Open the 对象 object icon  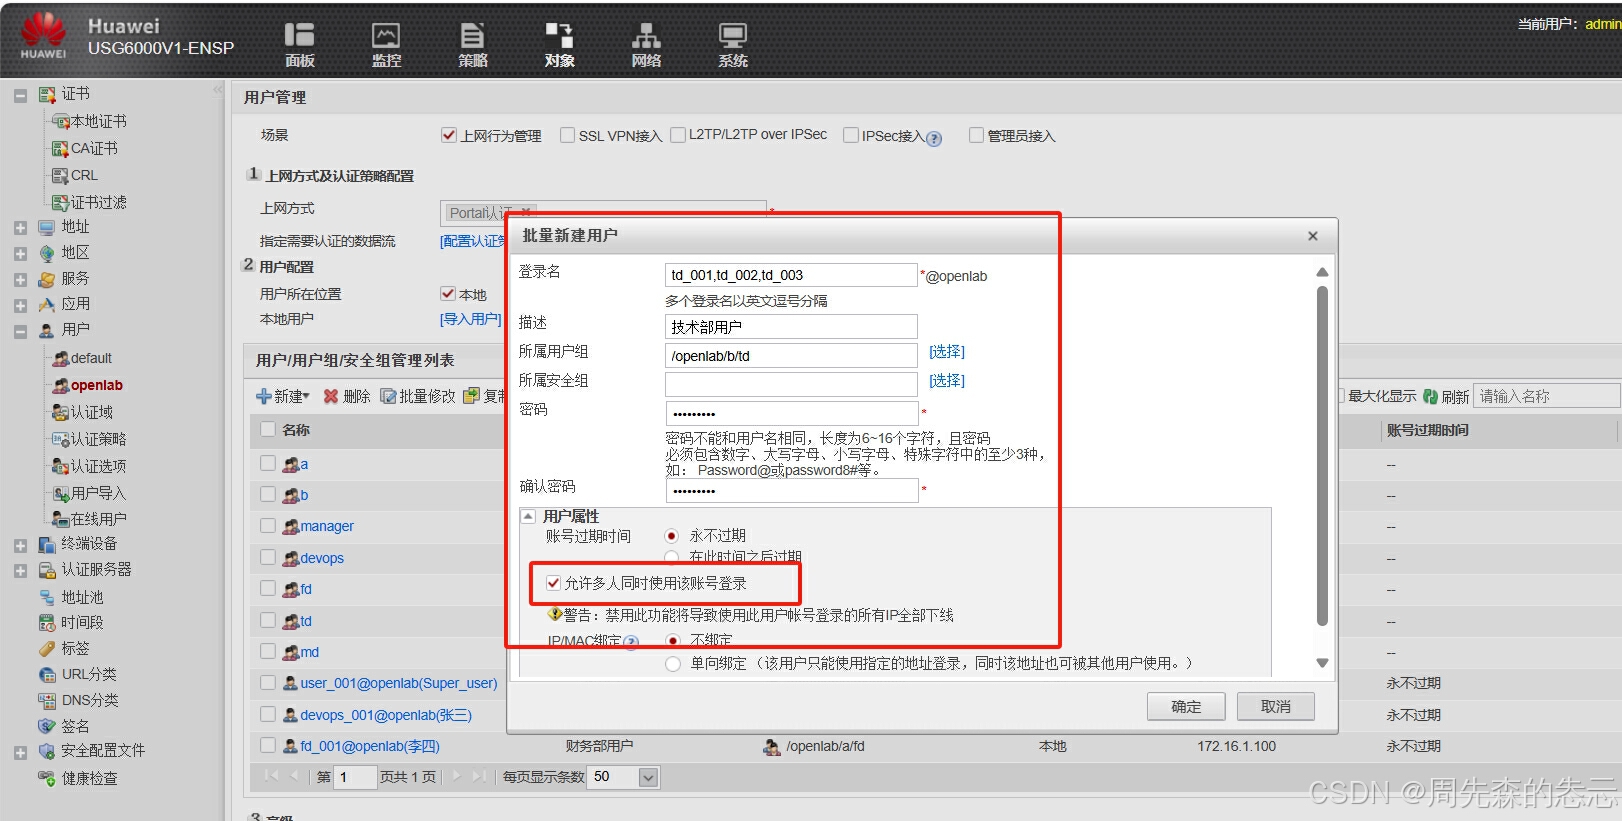pos(559,35)
